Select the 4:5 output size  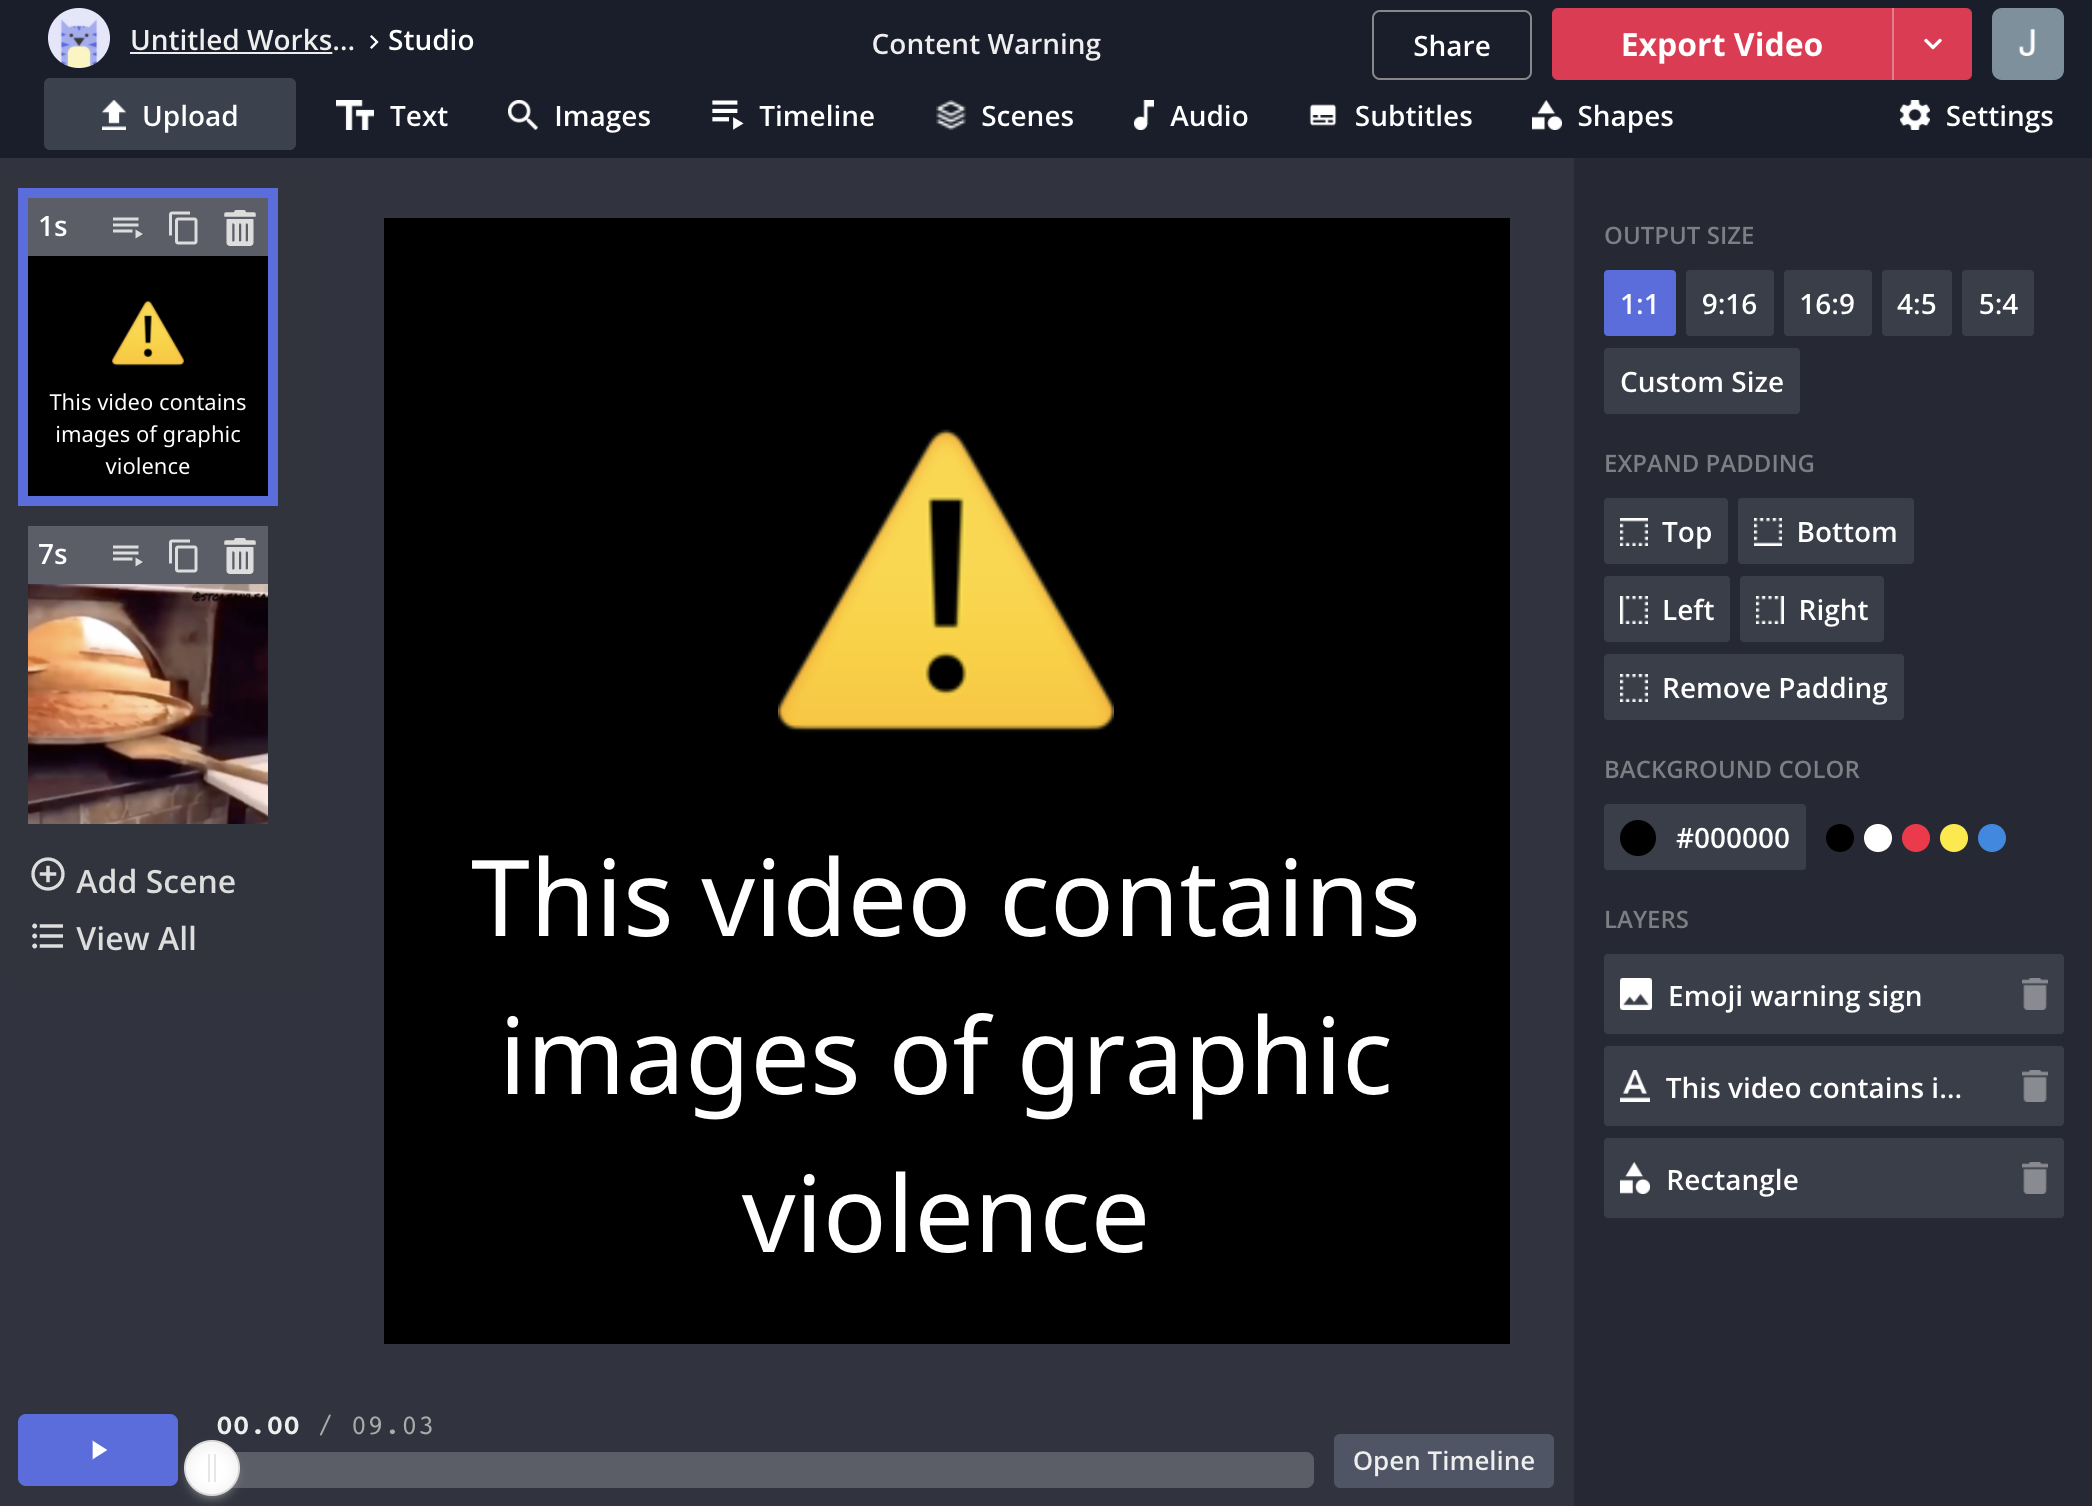point(1916,304)
